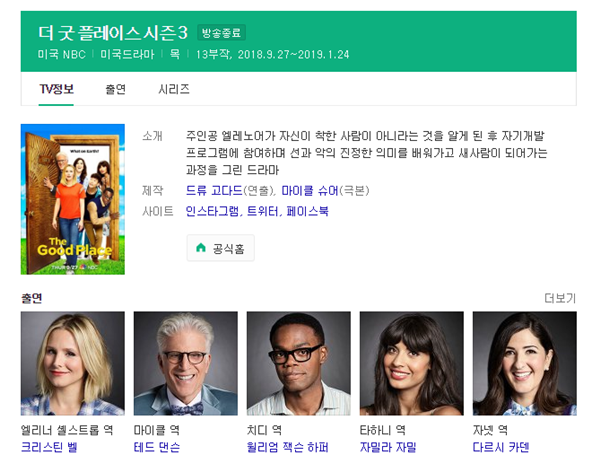The height and width of the screenshot is (472, 600).
Task: Click the 엘리너 셸스트롭 역 role text
Action: 67,430
